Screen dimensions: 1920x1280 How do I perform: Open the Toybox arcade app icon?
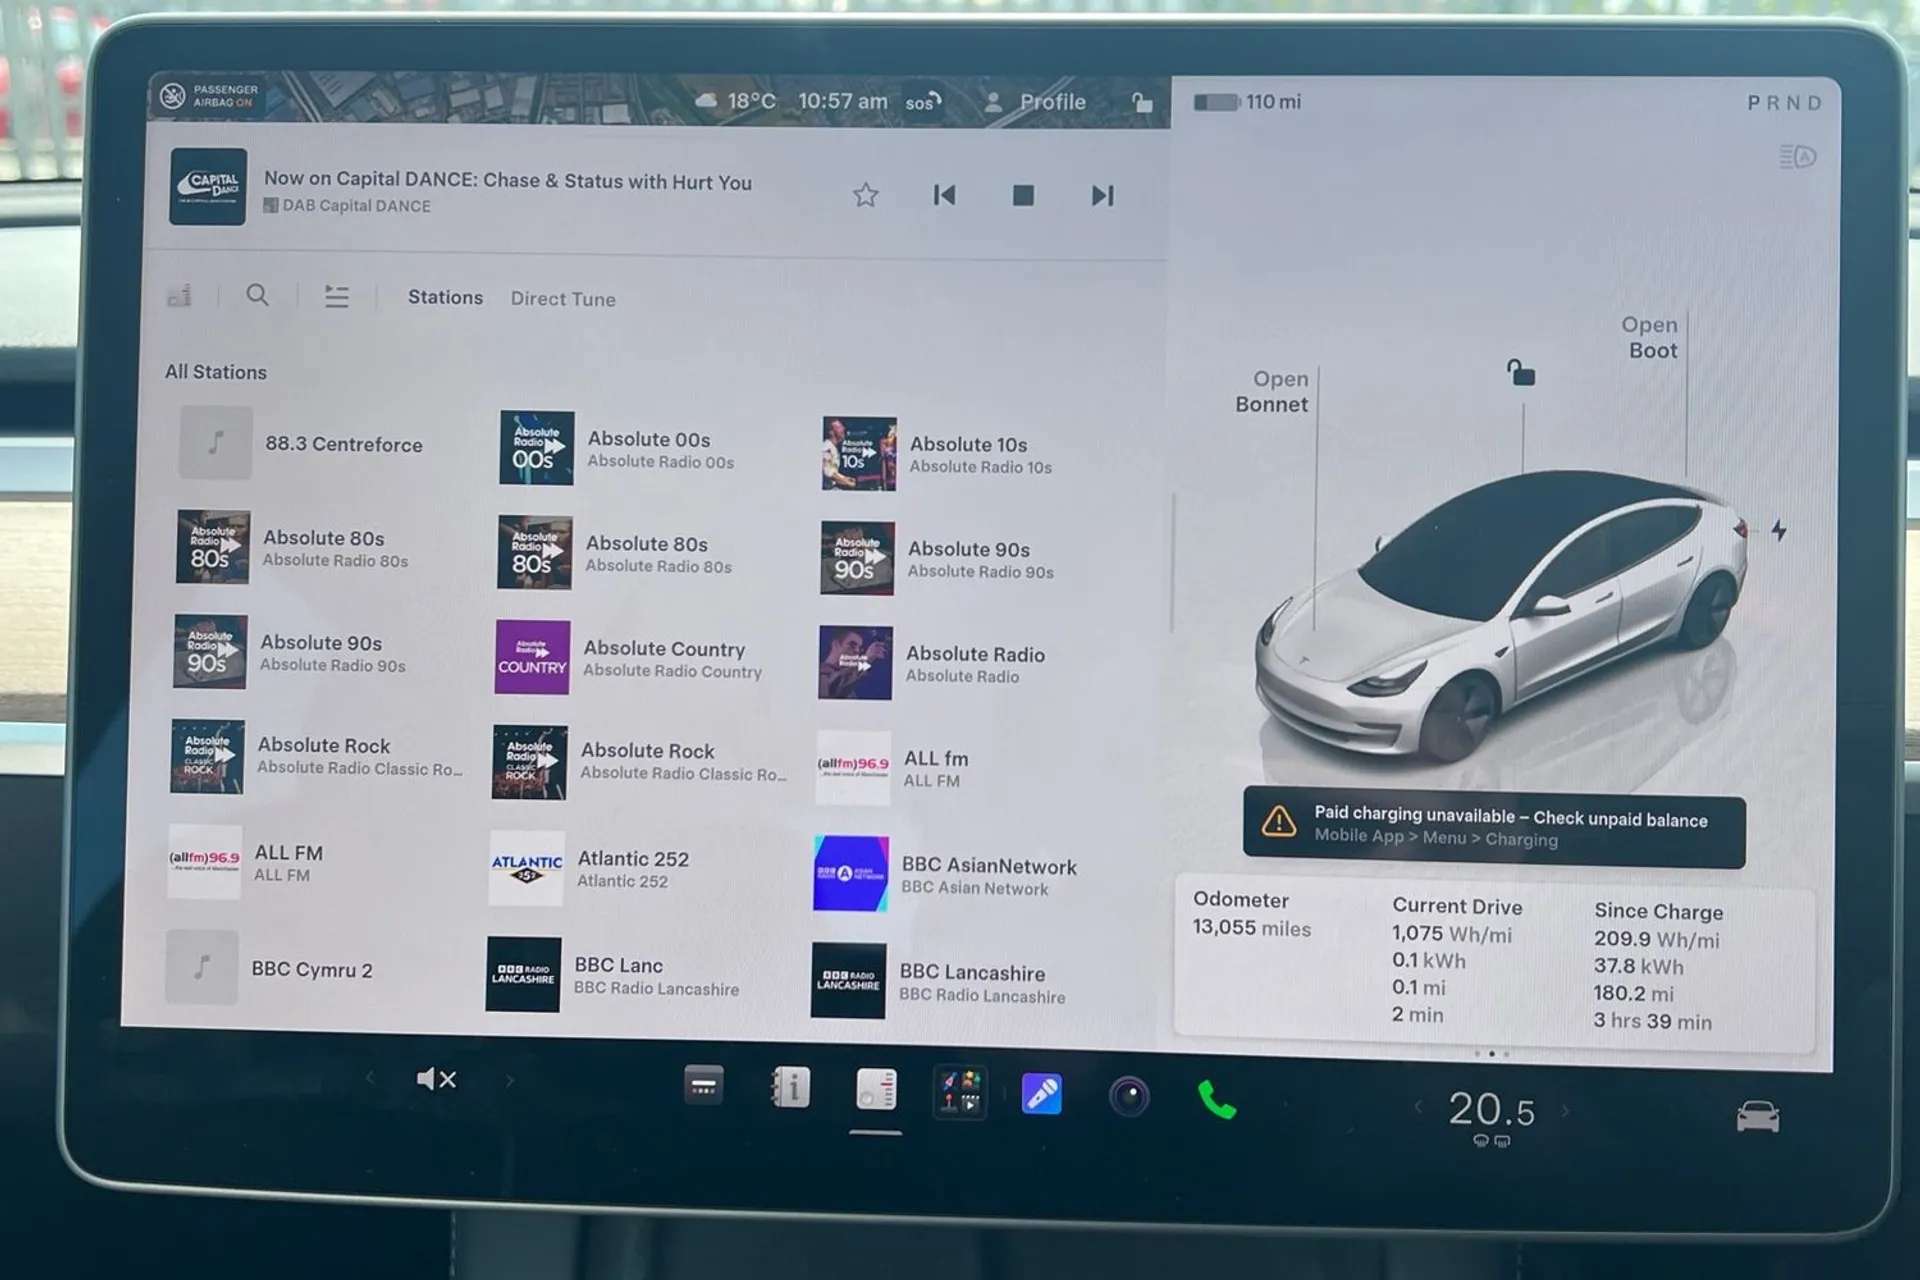point(959,1092)
